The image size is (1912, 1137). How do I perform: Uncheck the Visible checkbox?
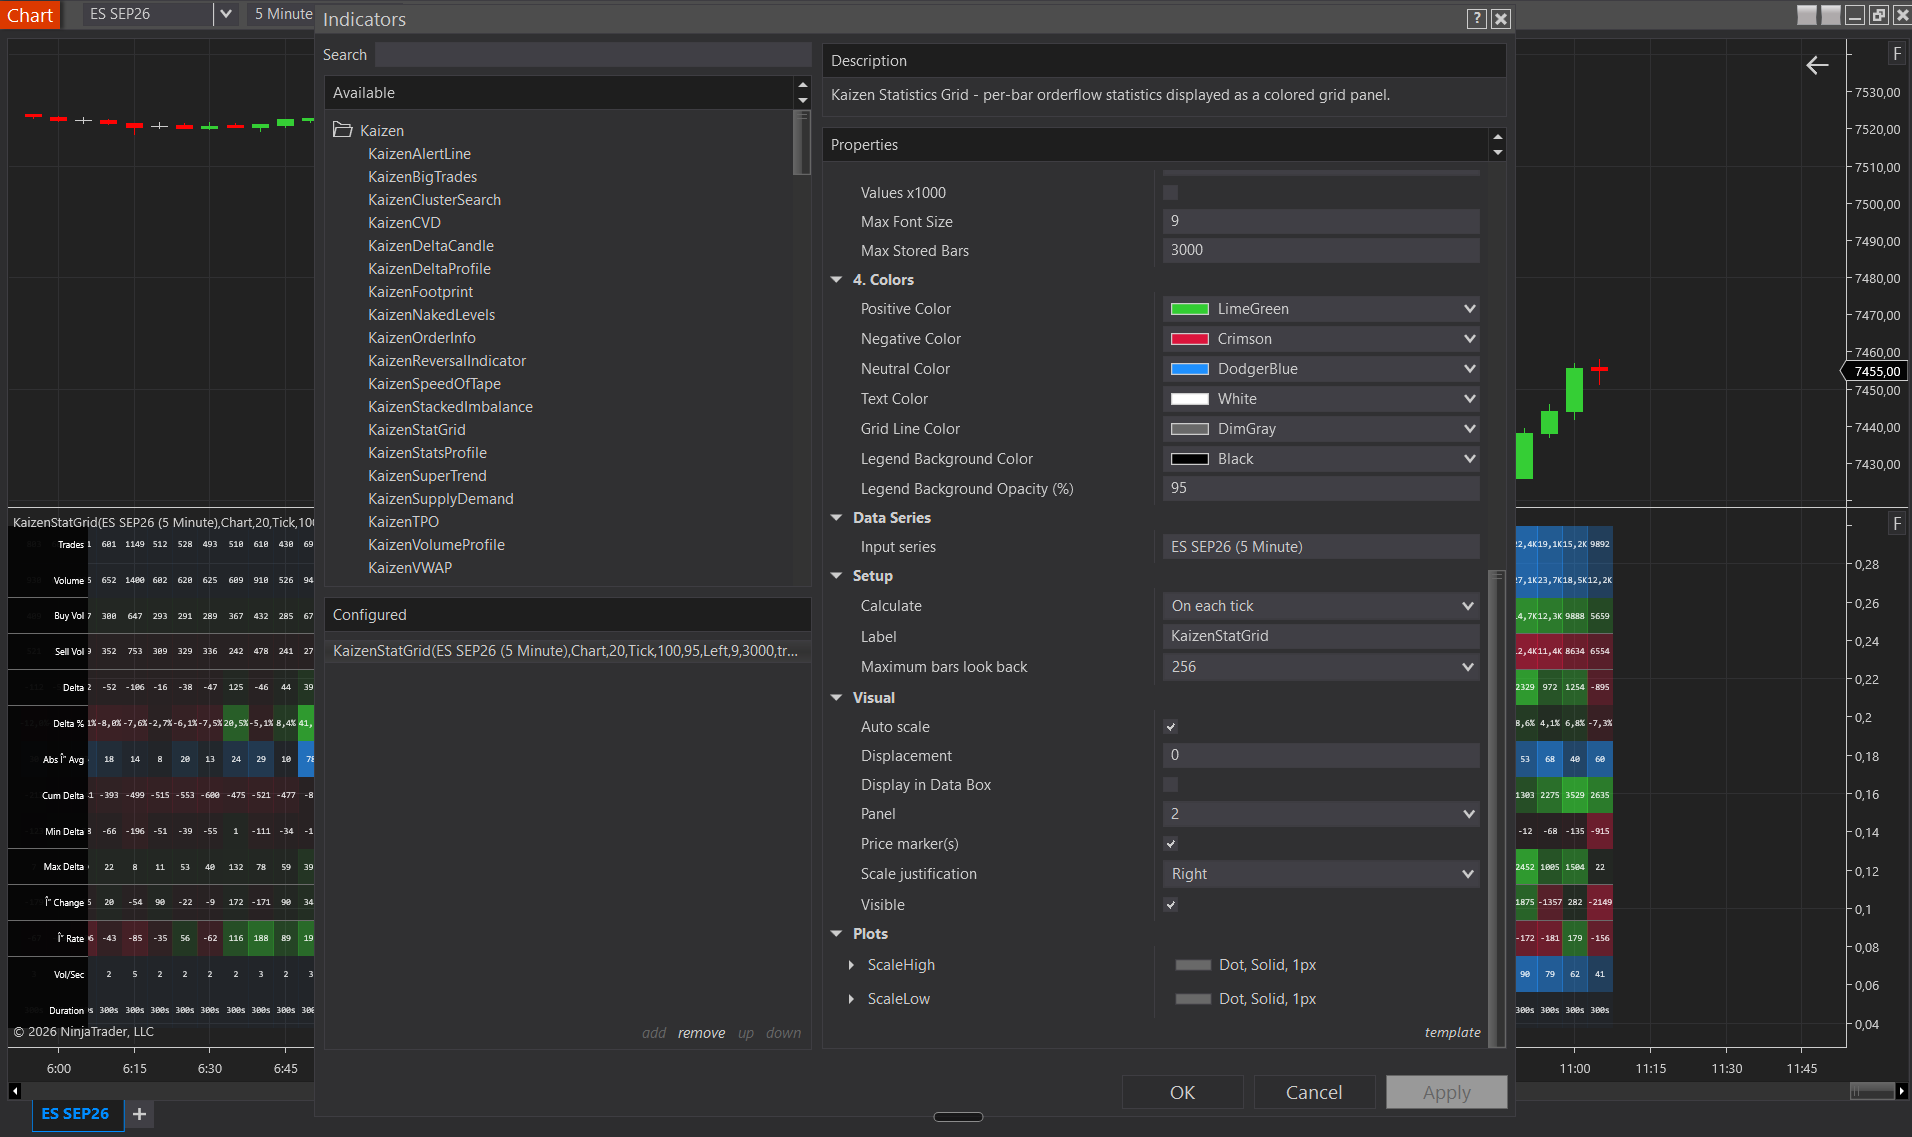1171,905
